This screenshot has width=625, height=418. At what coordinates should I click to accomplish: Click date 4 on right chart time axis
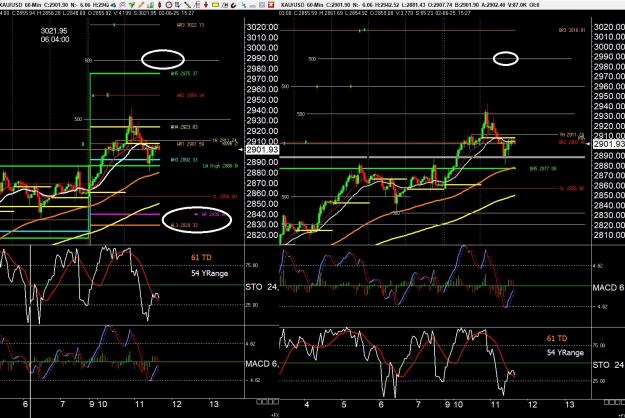[x=307, y=404]
